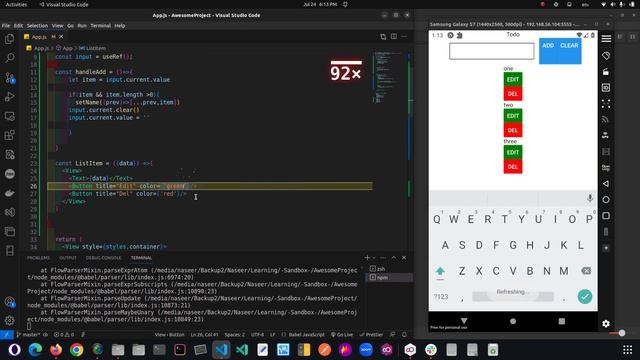Viewport: 640px width, 360px height.
Task: Click the Prettier status item
Action: 371,335
